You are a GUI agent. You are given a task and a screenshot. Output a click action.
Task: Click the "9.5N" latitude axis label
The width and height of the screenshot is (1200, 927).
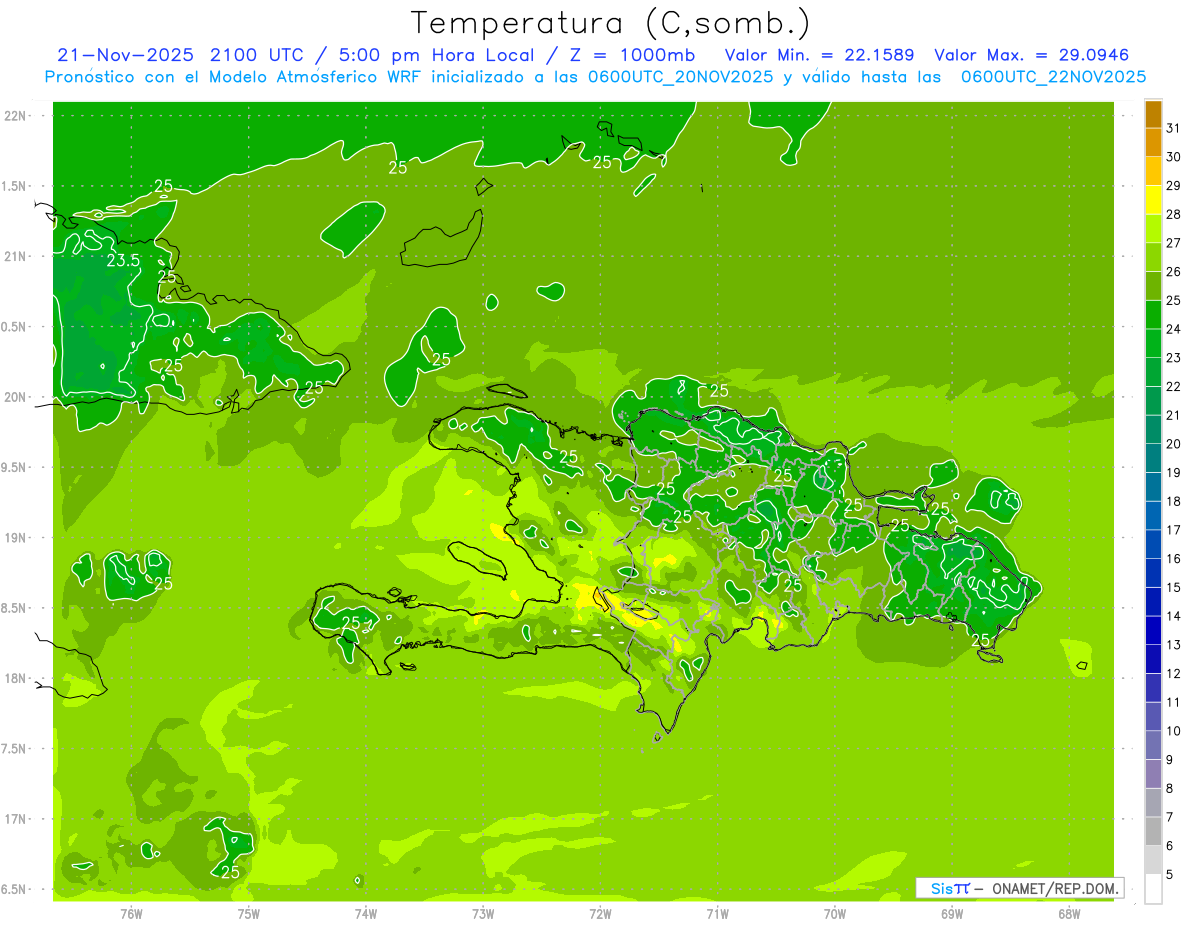pyautogui.click(x=15, y=467)
